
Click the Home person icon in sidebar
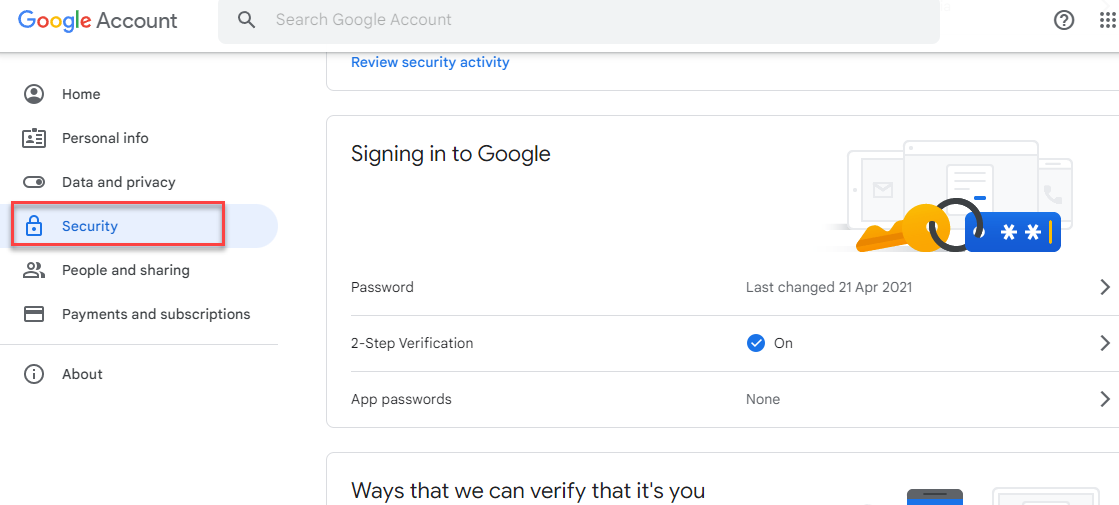(x=34, y=94)
